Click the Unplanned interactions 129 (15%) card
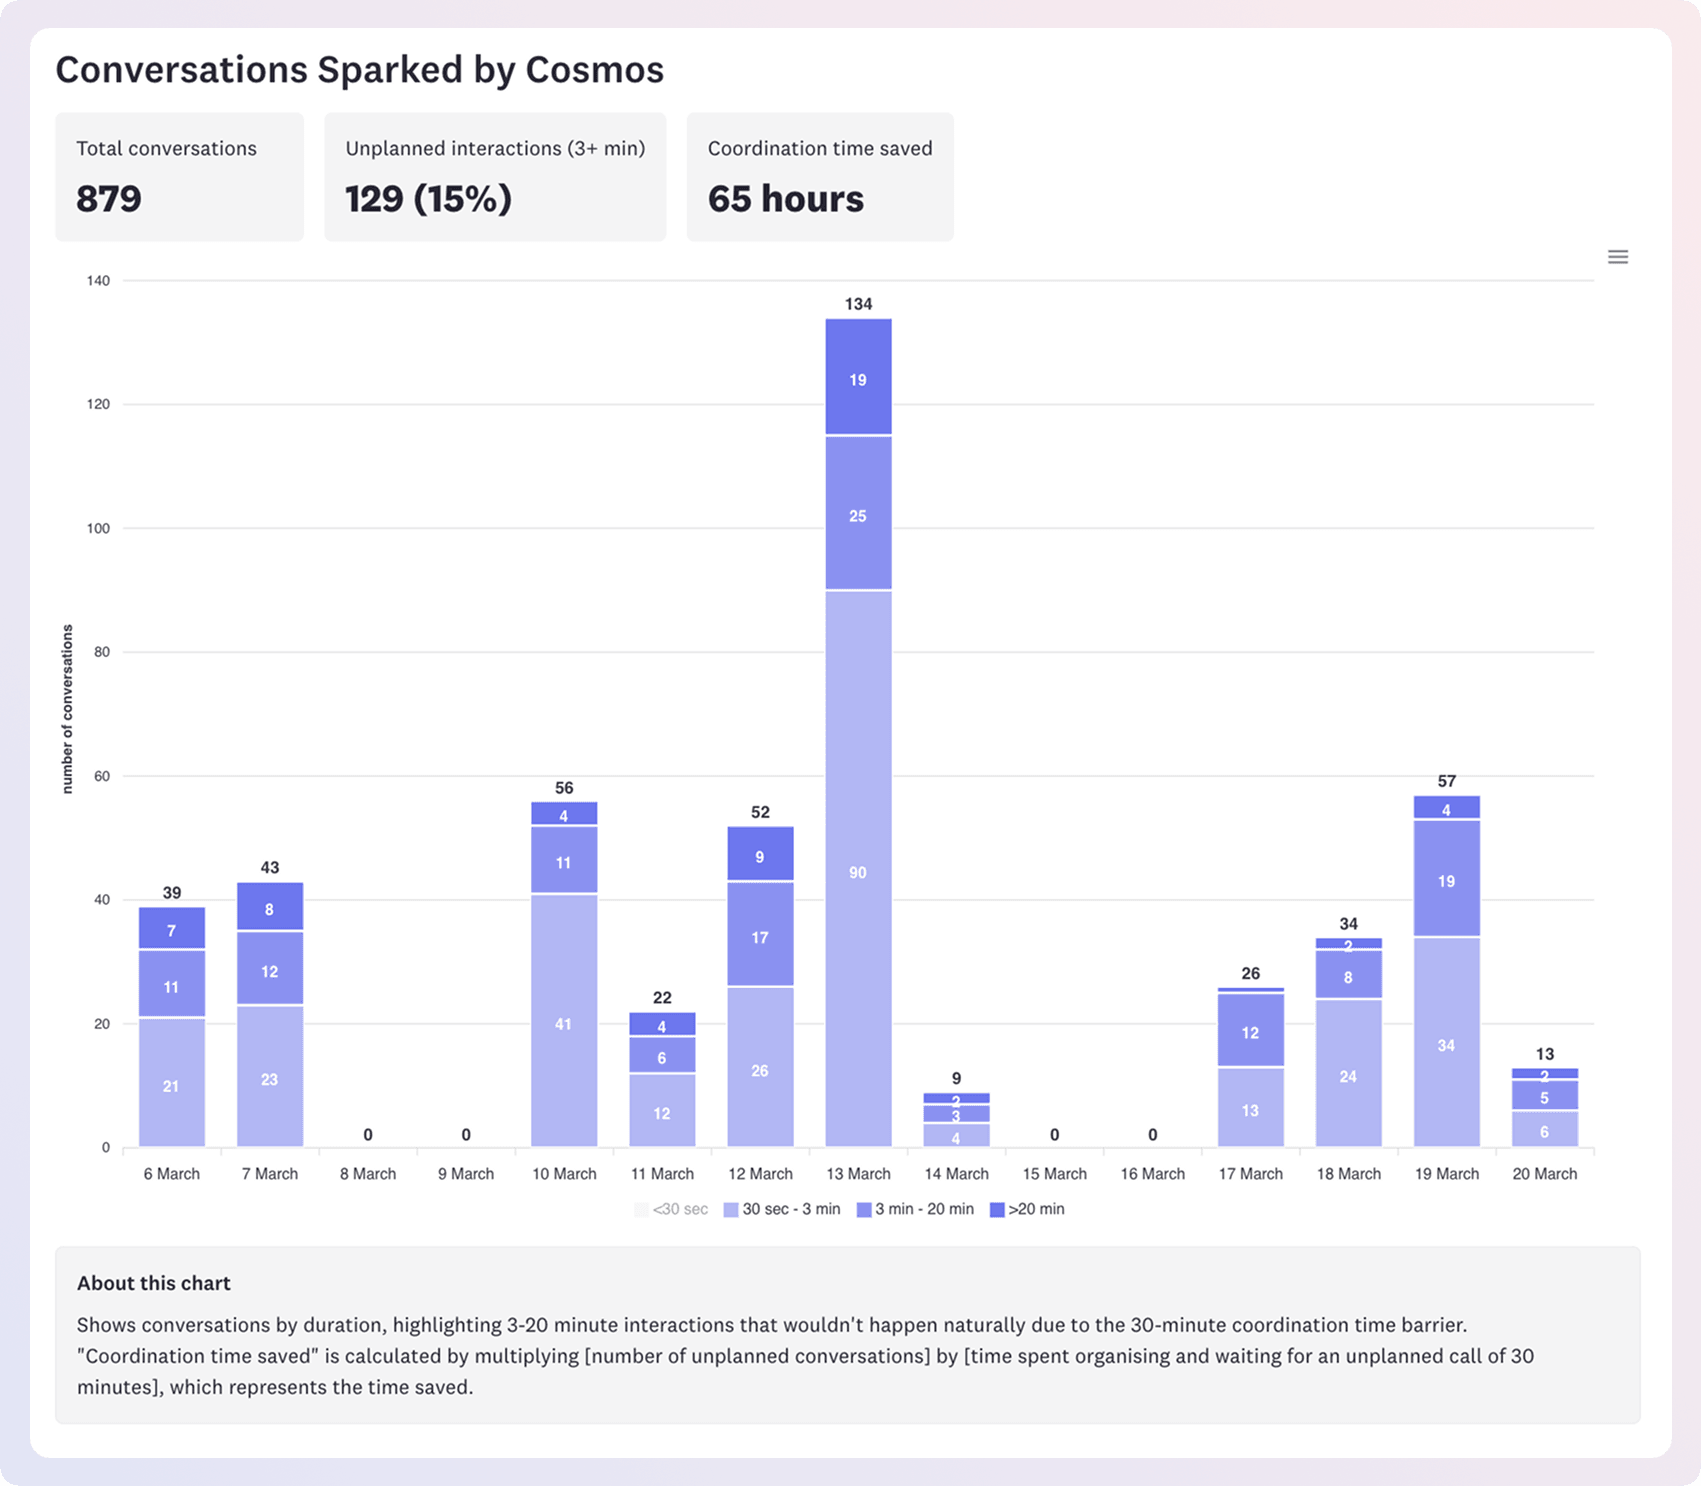The height and width of the screenshot is (1486, 1701). pyautogui.click(x=495, y=177)
